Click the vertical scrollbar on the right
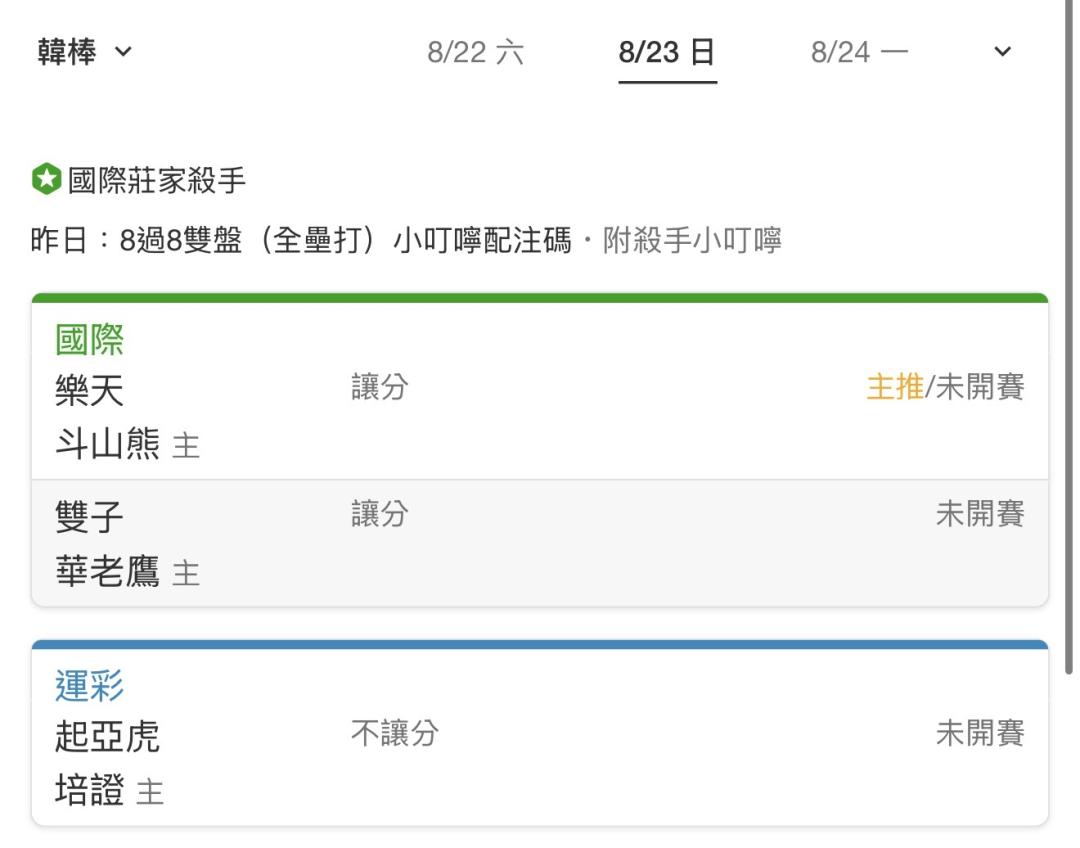 1068,338
